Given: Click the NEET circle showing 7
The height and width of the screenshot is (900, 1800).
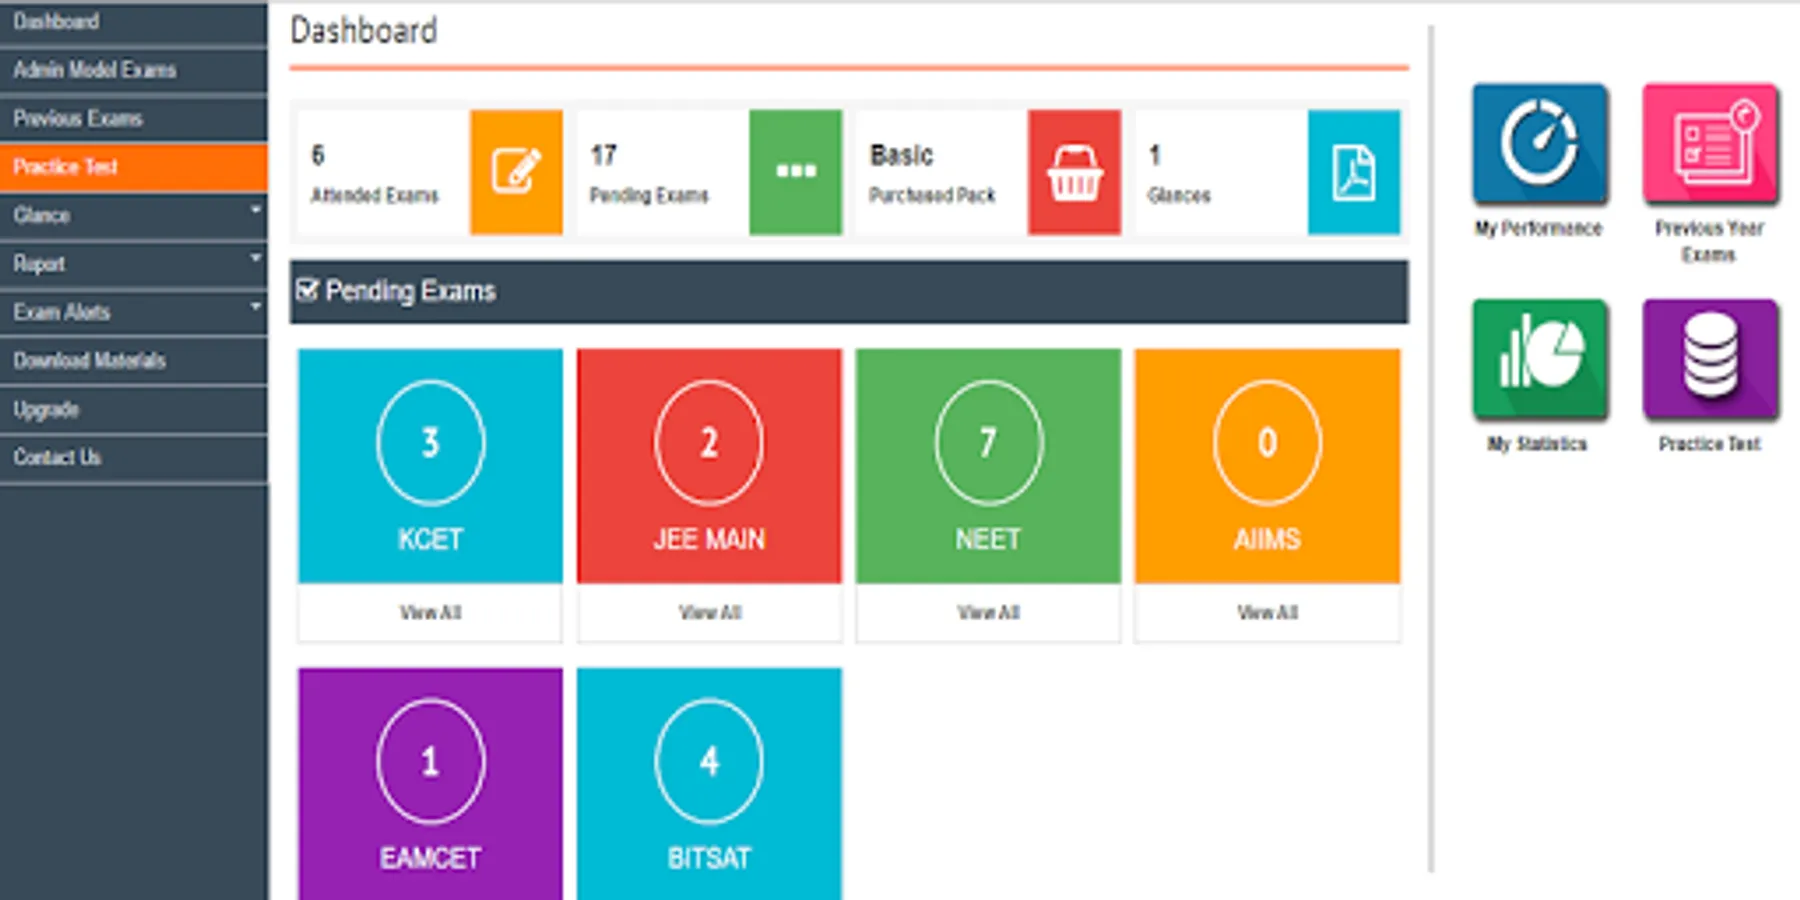Looking at the screenshot, I should click(988, 442).
